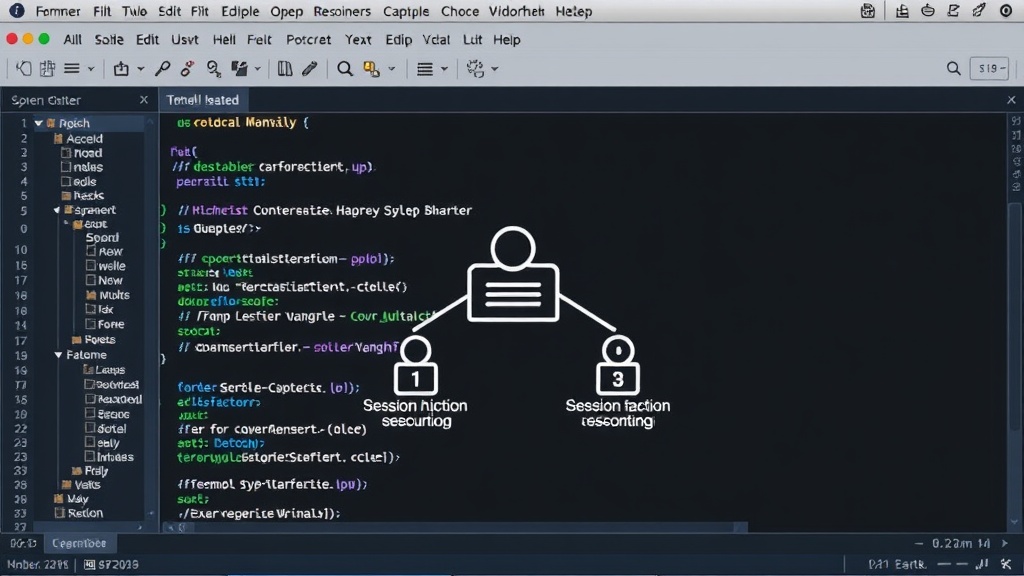The height and width of the screenshot is (576, 1024).
Task: Toggle checkbox next to 'edls' tree item
Action: (66, 181)
